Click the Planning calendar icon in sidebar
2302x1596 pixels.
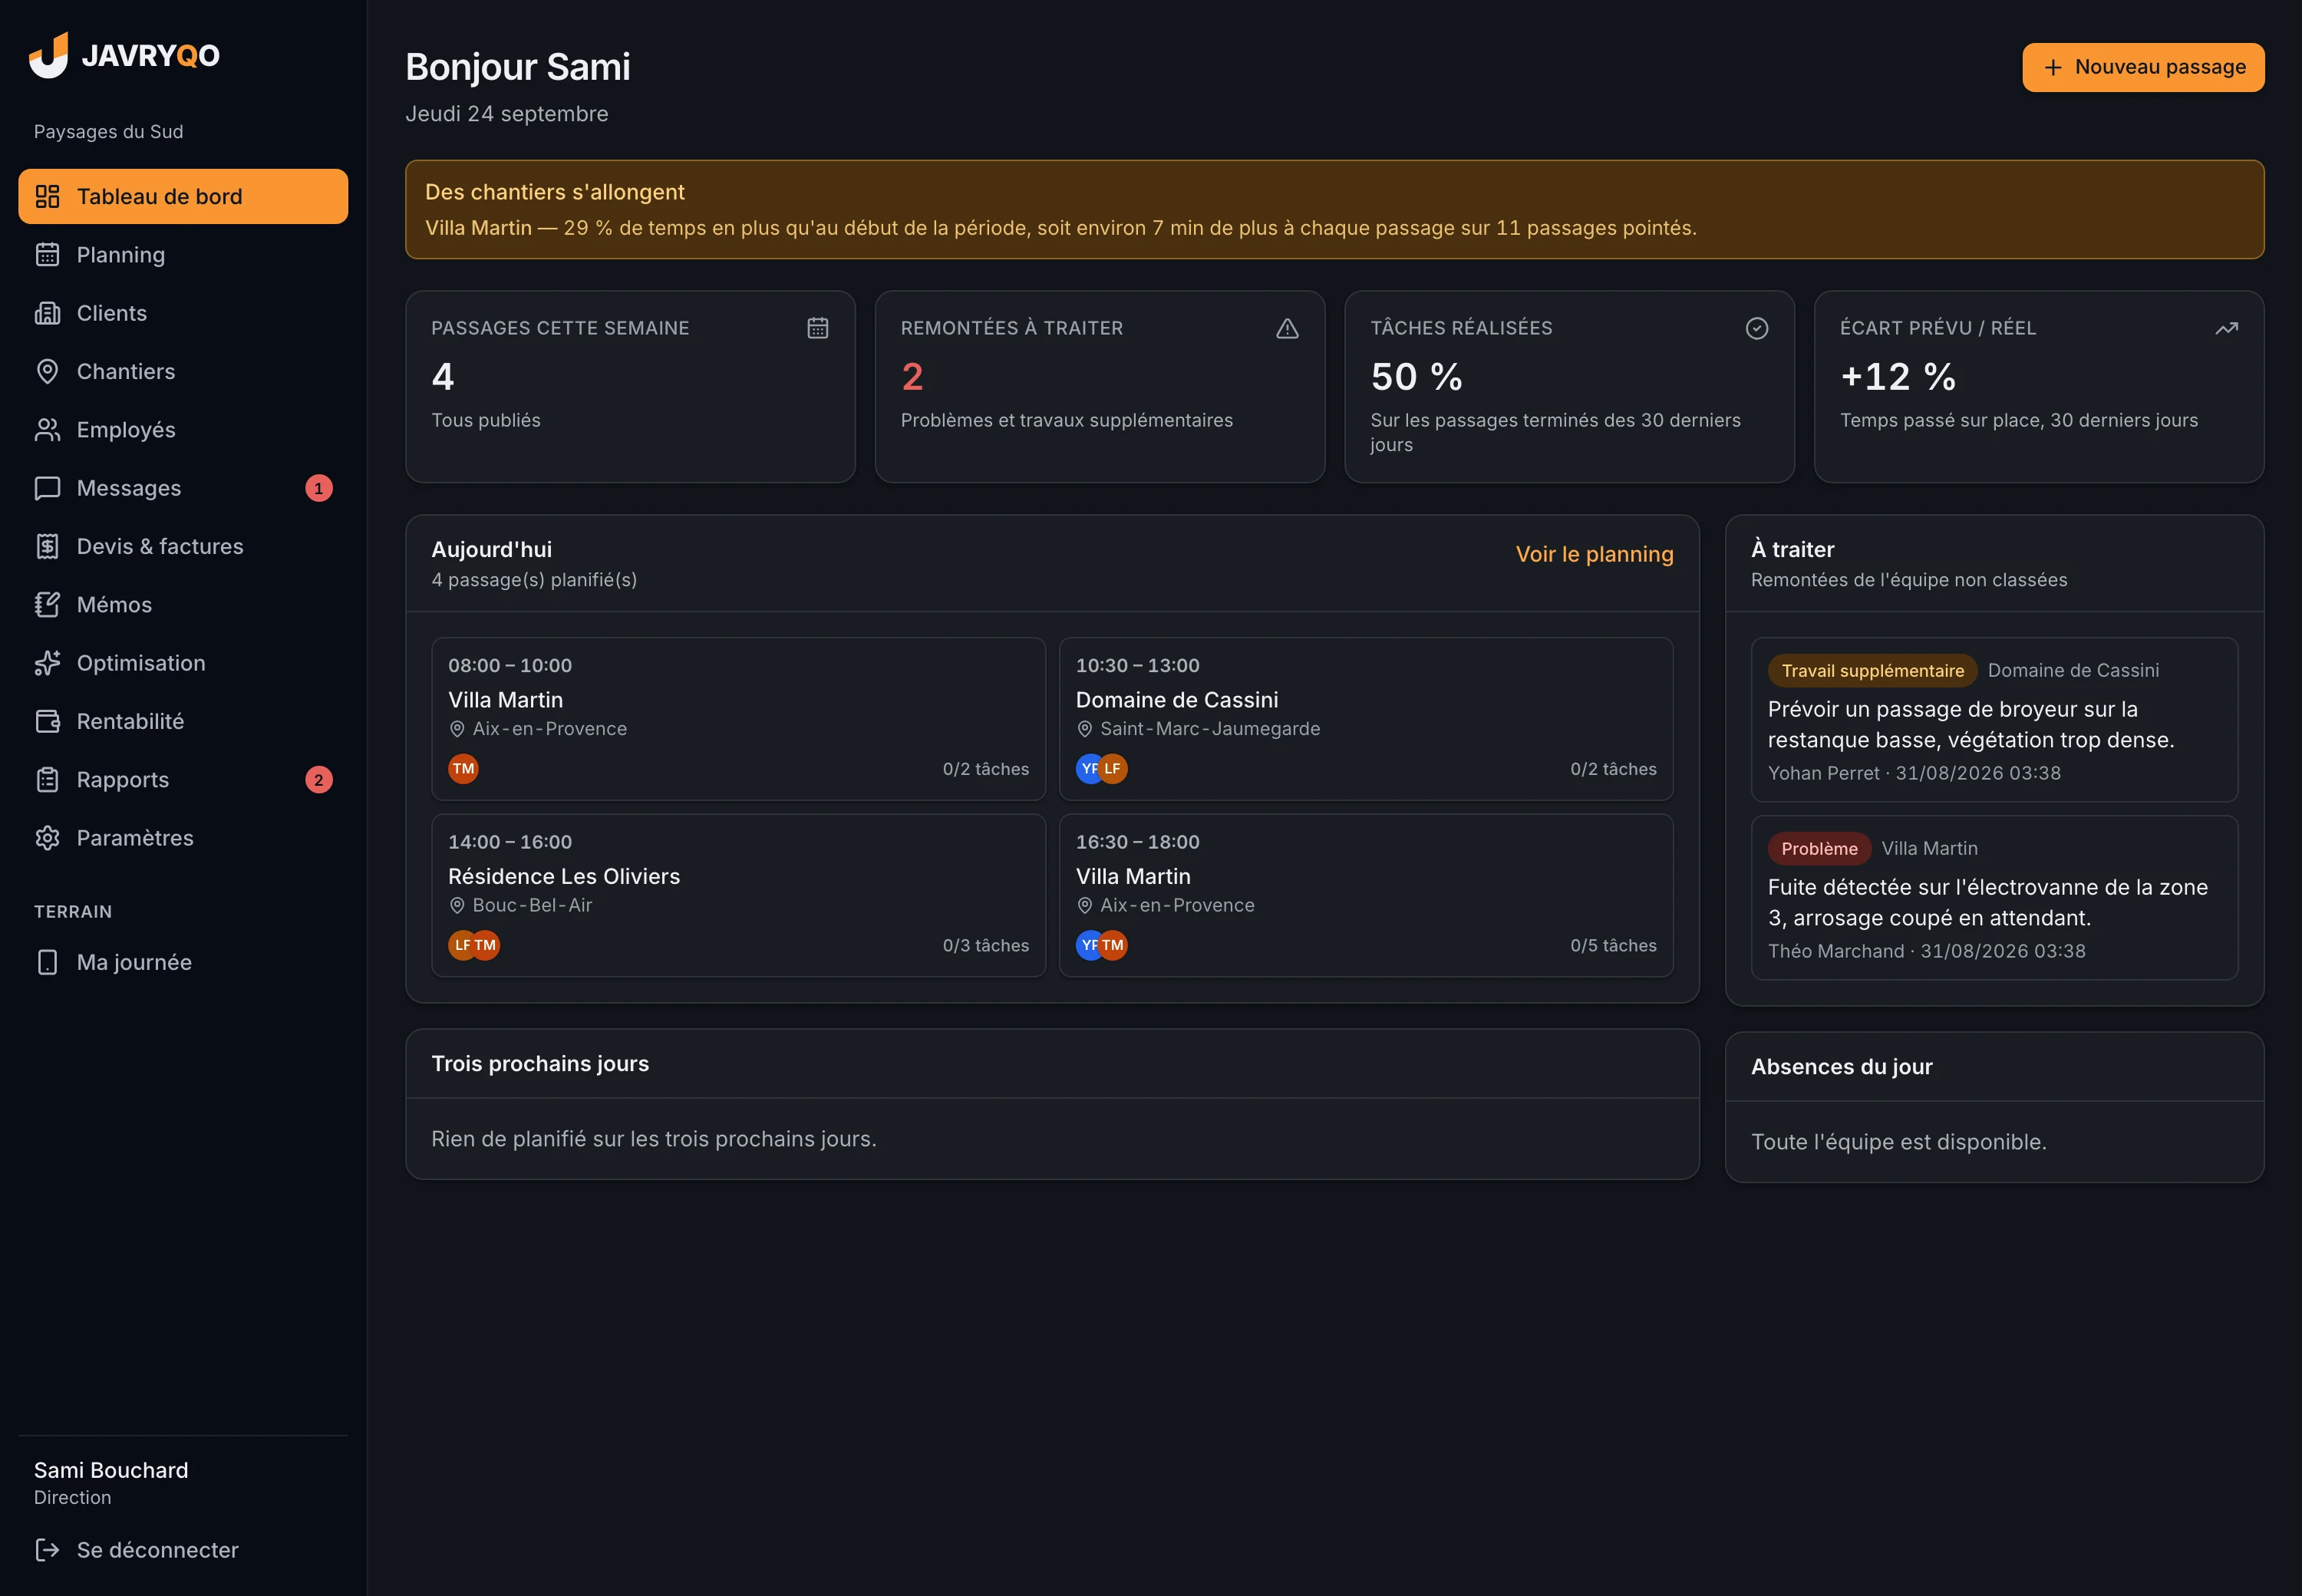click(47, 254)
